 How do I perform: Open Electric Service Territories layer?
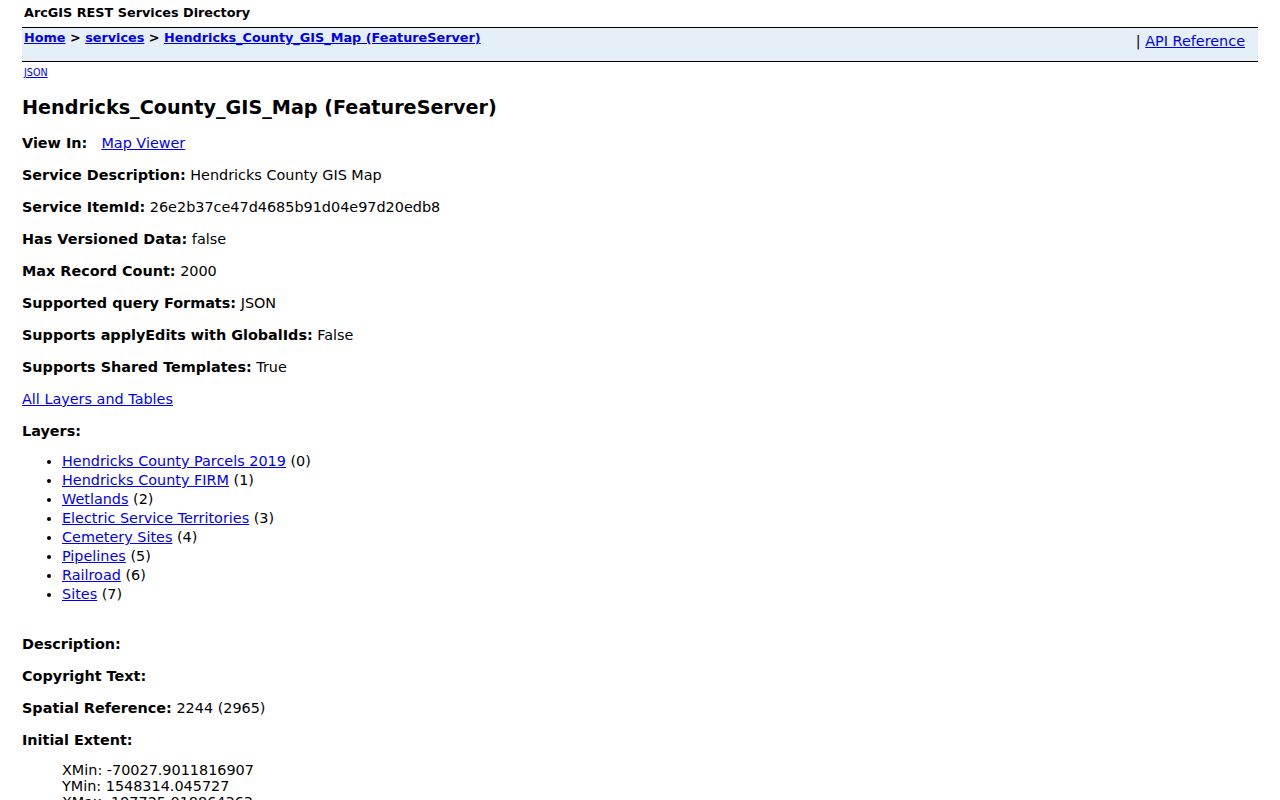(x=155, y=518)
